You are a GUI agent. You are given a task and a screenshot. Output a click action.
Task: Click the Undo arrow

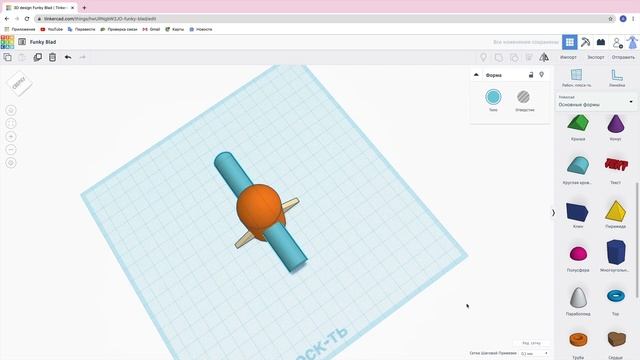click(x=68, y=57)
